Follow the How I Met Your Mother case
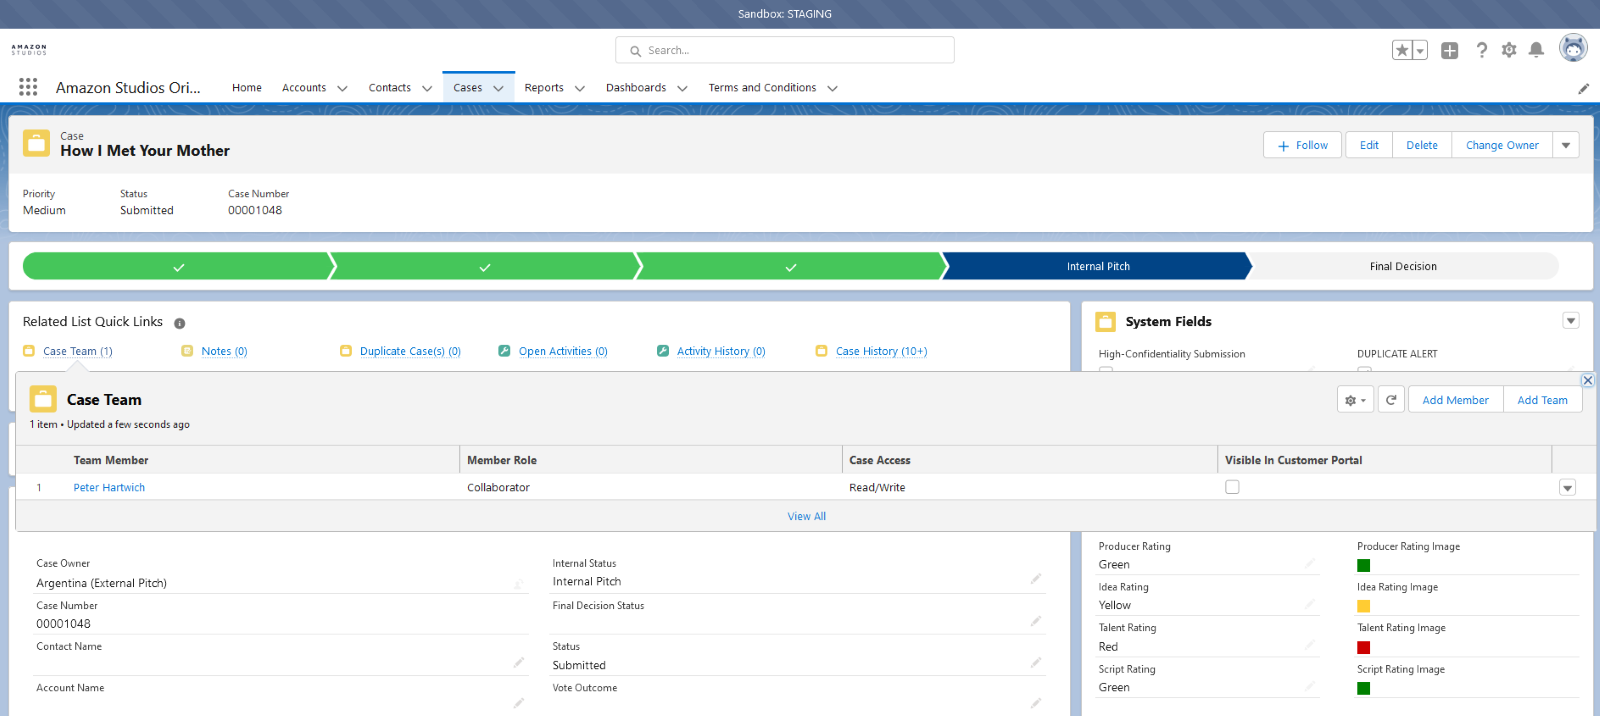 point(1302,145)
